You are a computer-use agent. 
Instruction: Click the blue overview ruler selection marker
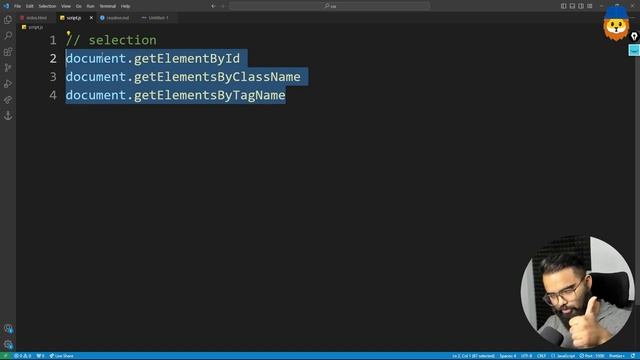634,50
